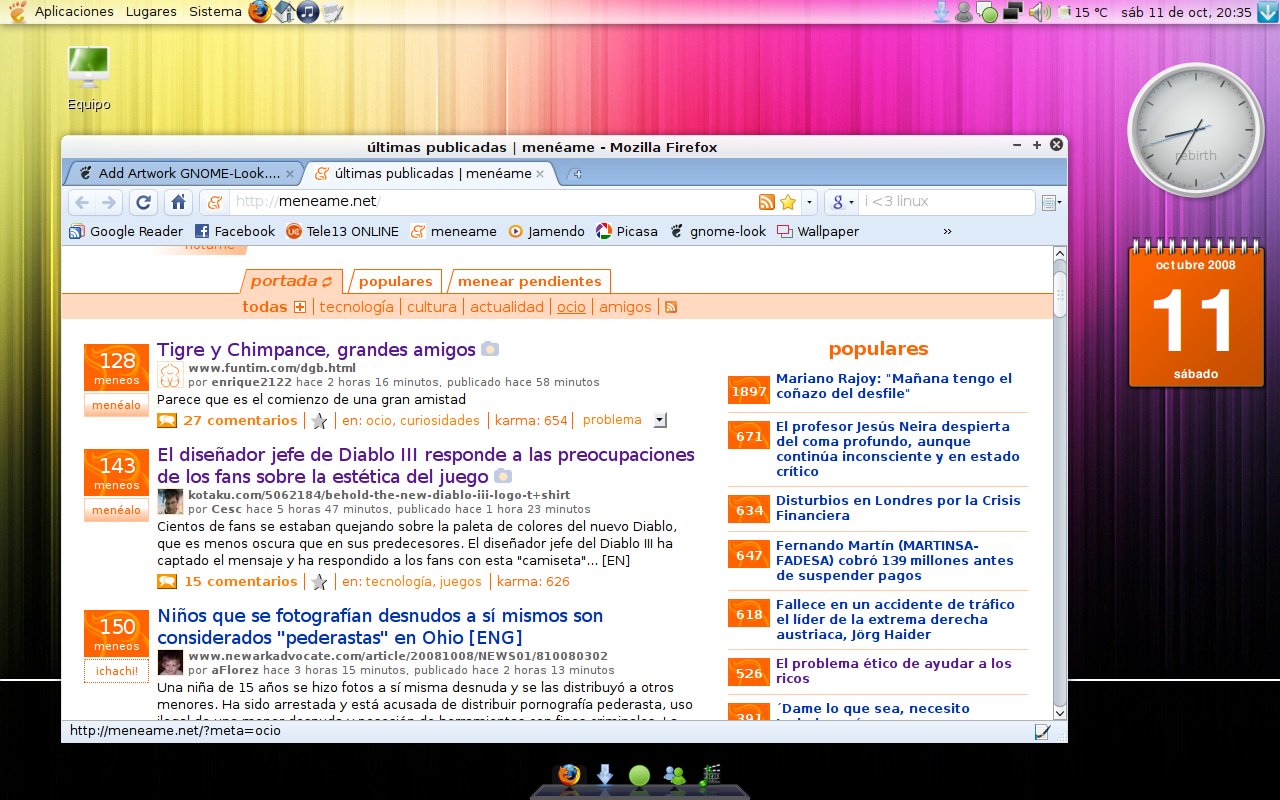The image size is (1280, 800).
Task: Filter by tecnología category
Action: 356,307
